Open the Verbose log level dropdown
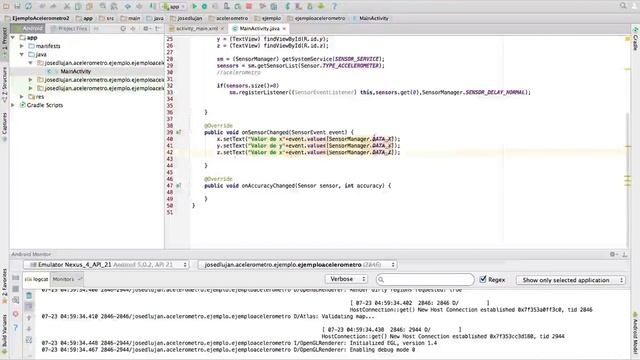Image resolution: width=640 pixels, height=360 pixels. pos(346,279)
